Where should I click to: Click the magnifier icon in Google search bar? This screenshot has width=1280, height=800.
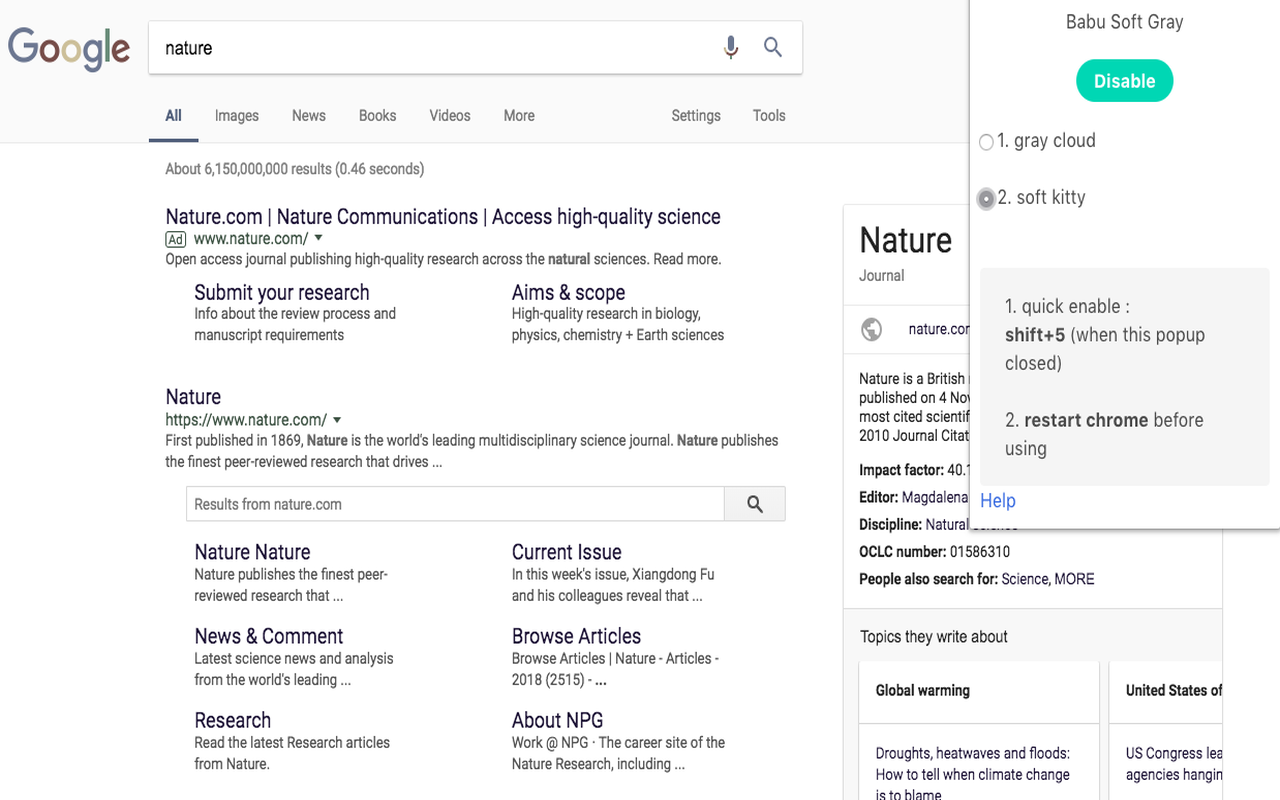pyautogui.click(x=773, y=47)
